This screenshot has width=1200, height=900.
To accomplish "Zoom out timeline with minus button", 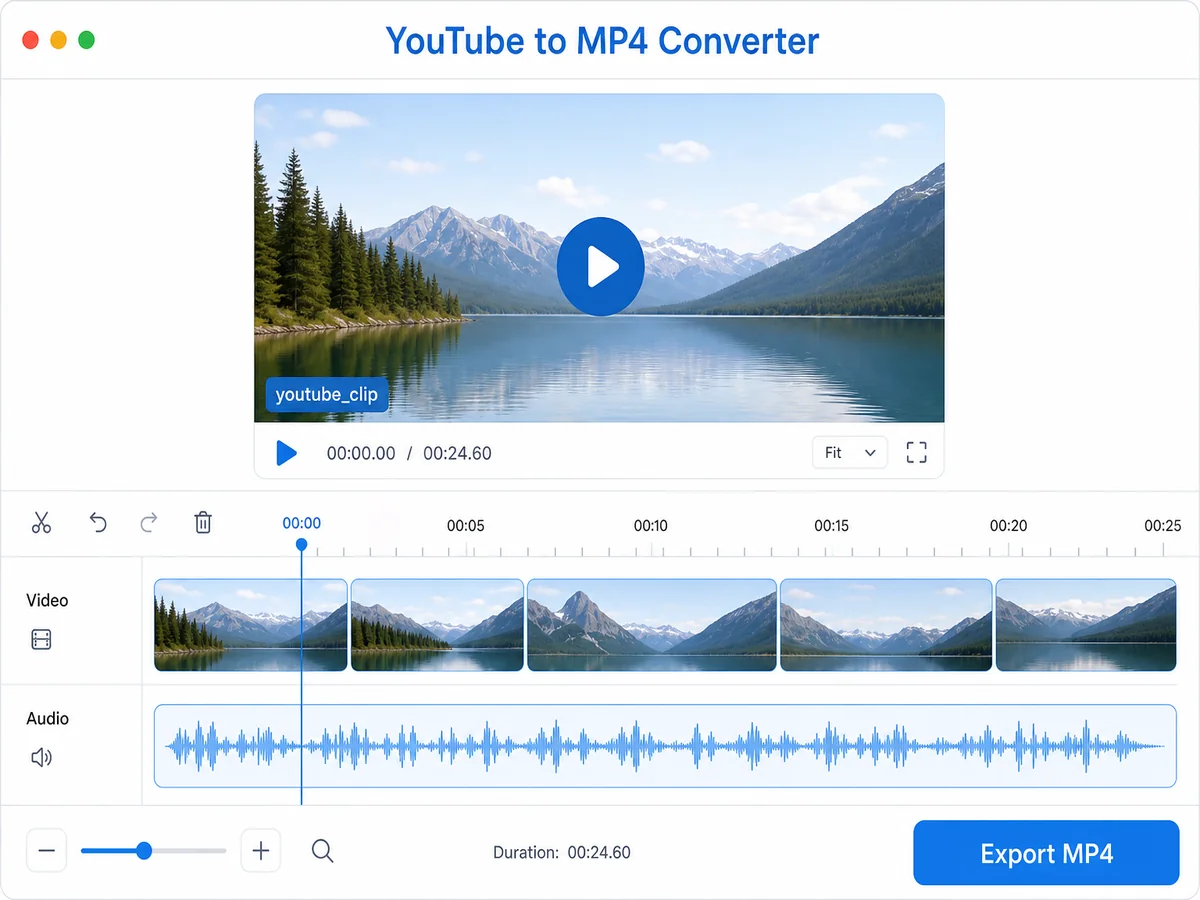I will click(46, 851).
